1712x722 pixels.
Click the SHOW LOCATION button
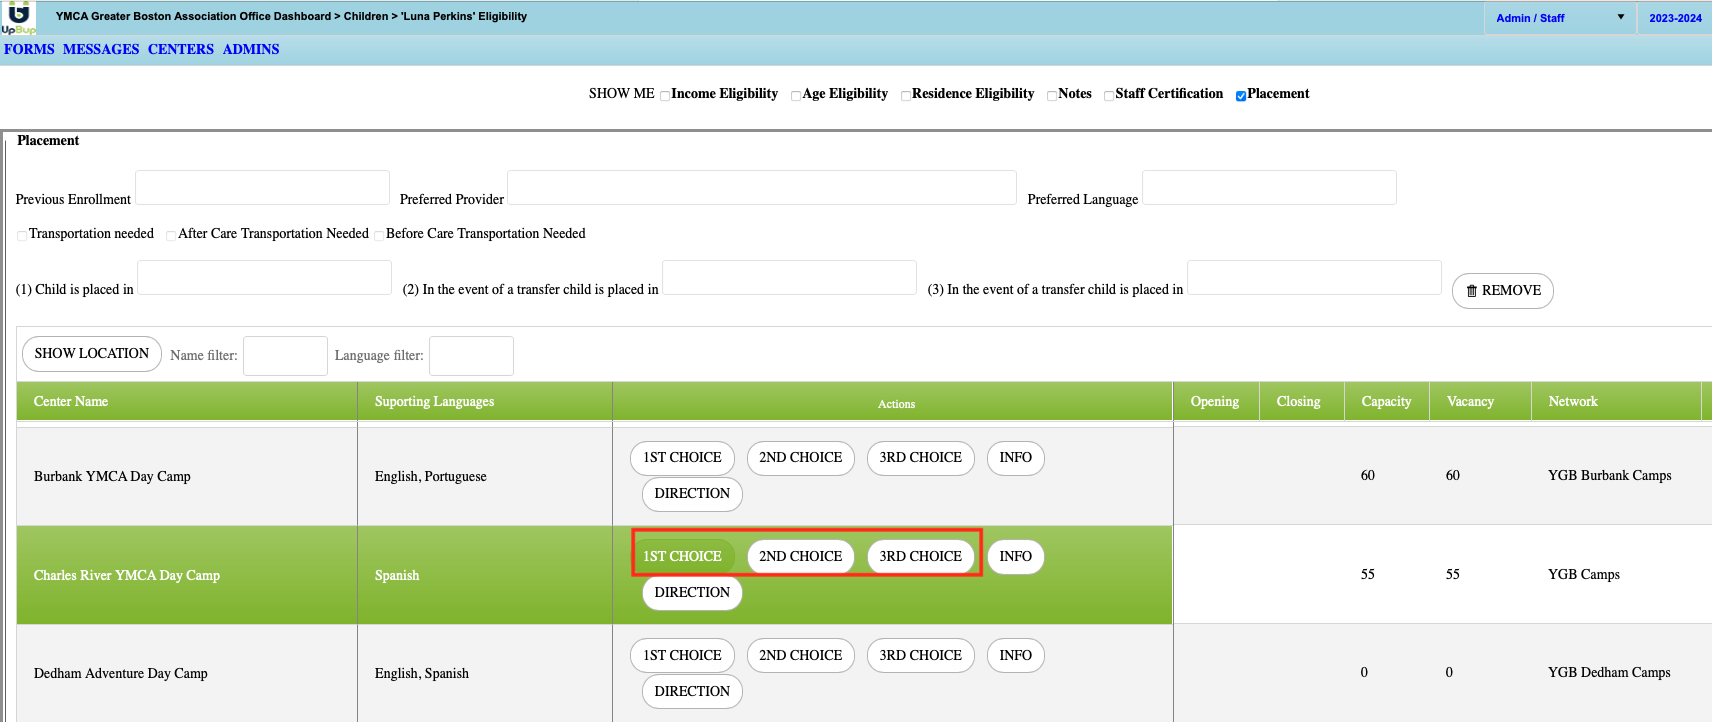coord(92,354)
